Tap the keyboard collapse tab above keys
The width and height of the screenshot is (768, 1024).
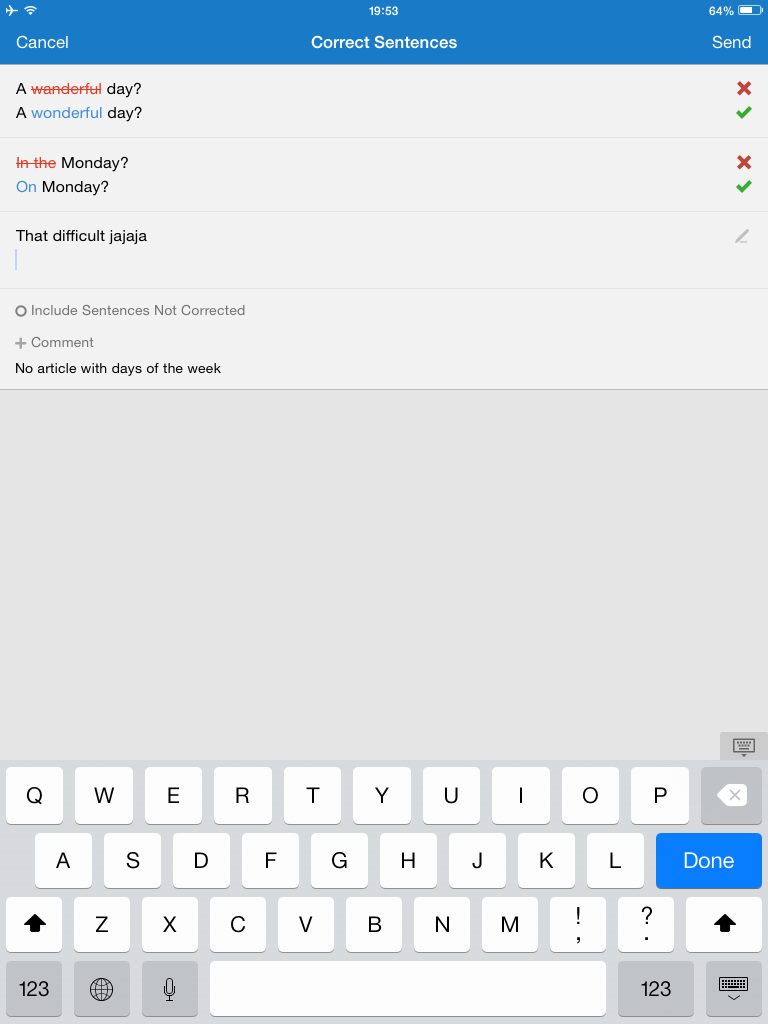point(744,746)
